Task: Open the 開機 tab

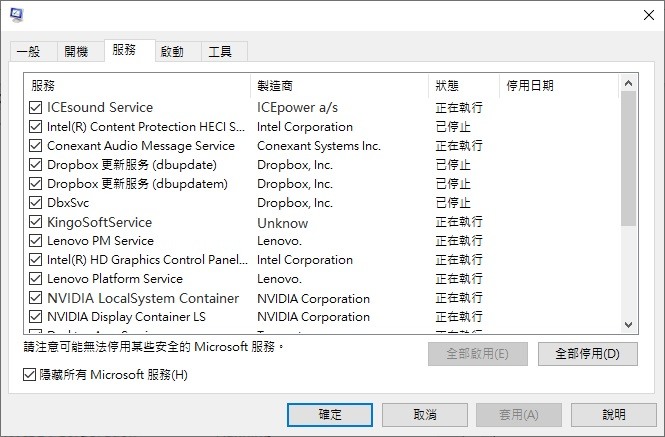Action: pyautogui.click(x=76, y=51)
